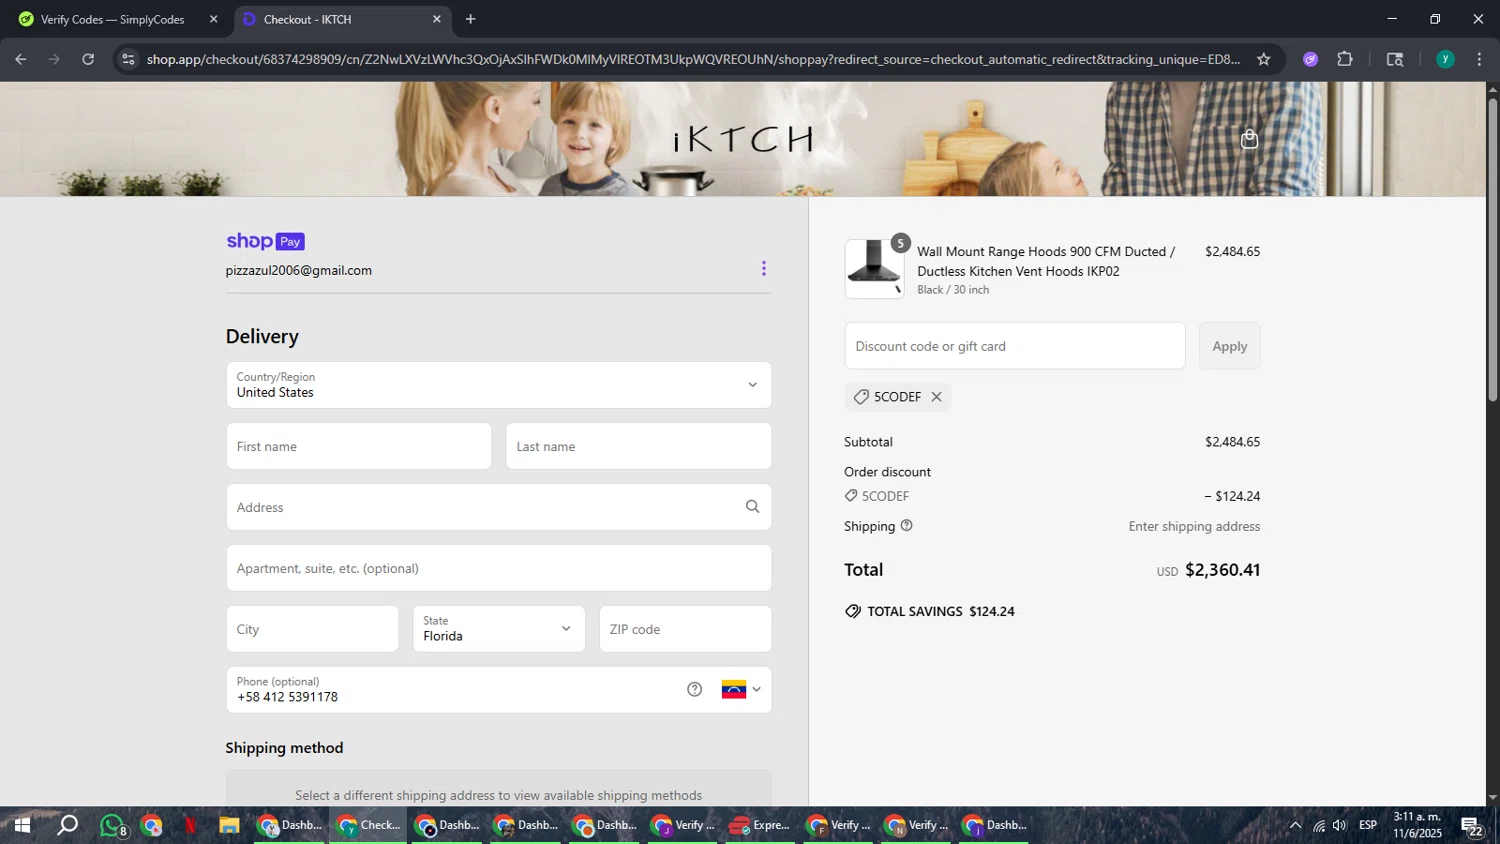
Task: Click the range hood product thumbnail
Action: point(874,269)
